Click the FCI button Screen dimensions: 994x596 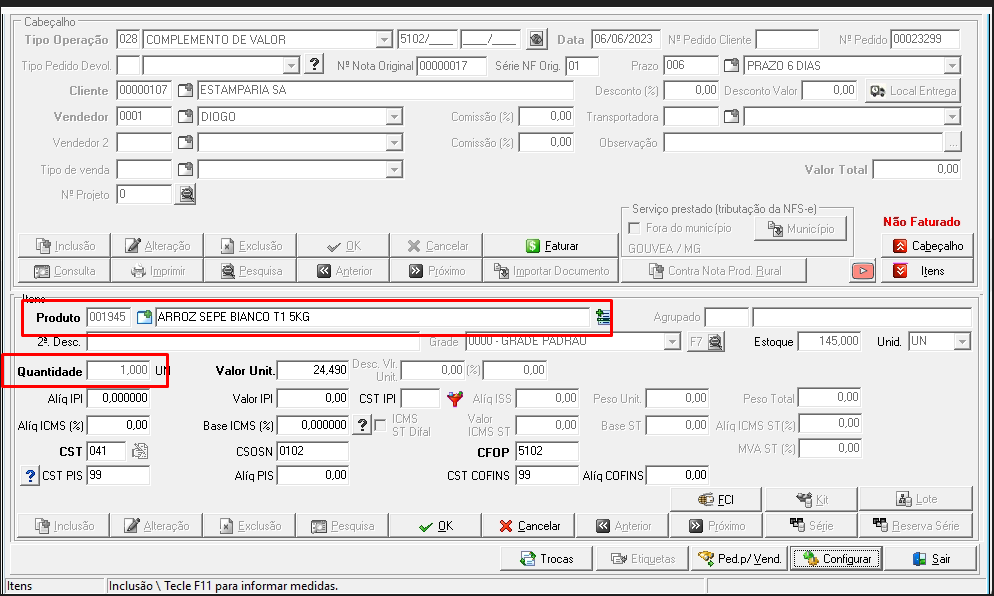[716, 500]
